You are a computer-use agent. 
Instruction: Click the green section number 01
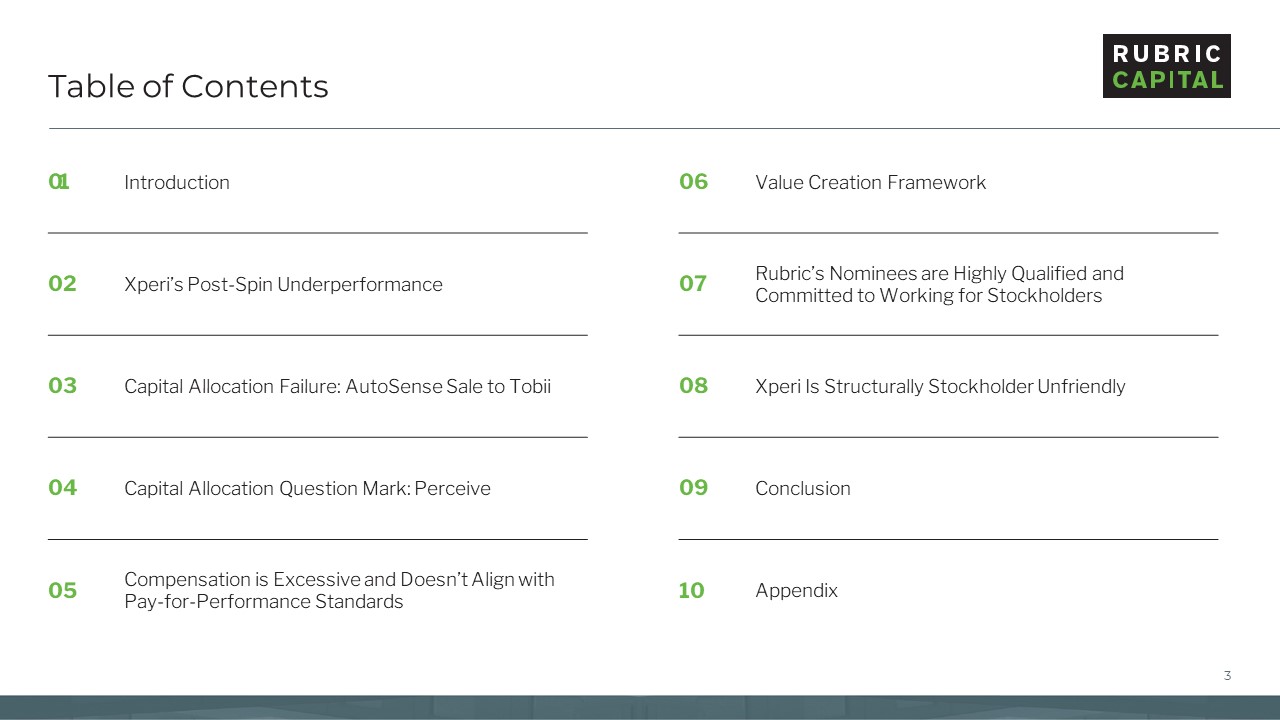click(59, 182)
